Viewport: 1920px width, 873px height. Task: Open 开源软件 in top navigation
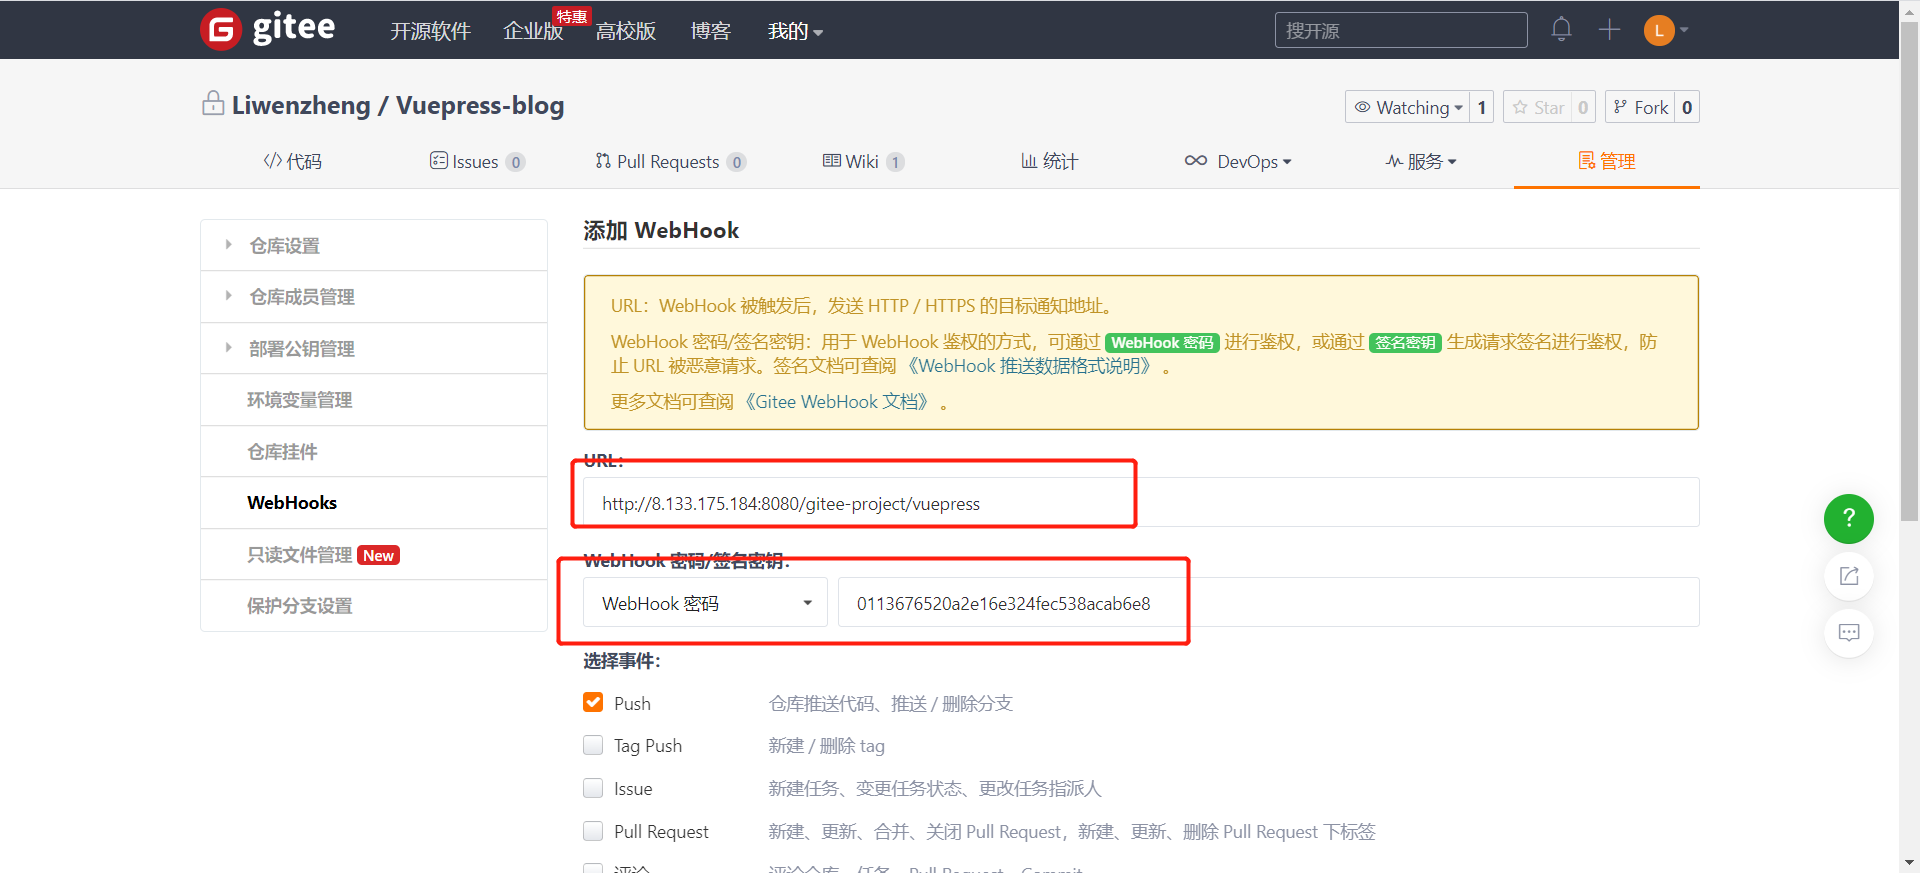click(430, 31)
